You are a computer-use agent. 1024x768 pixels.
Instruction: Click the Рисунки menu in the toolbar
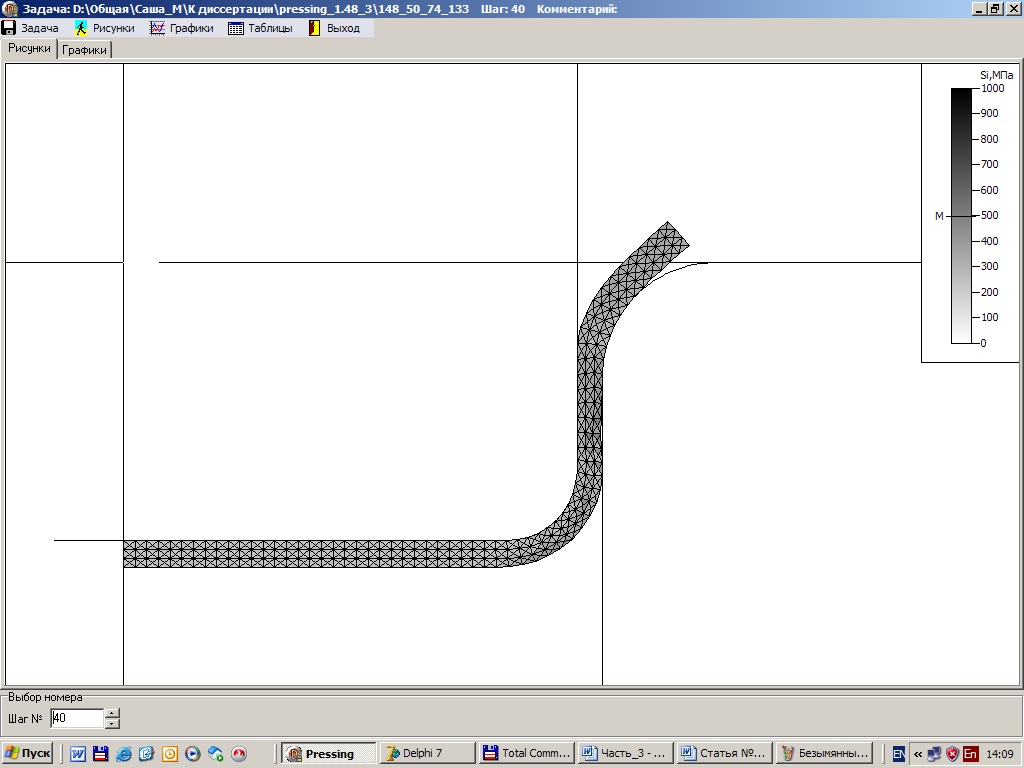(x=105, y=28)
